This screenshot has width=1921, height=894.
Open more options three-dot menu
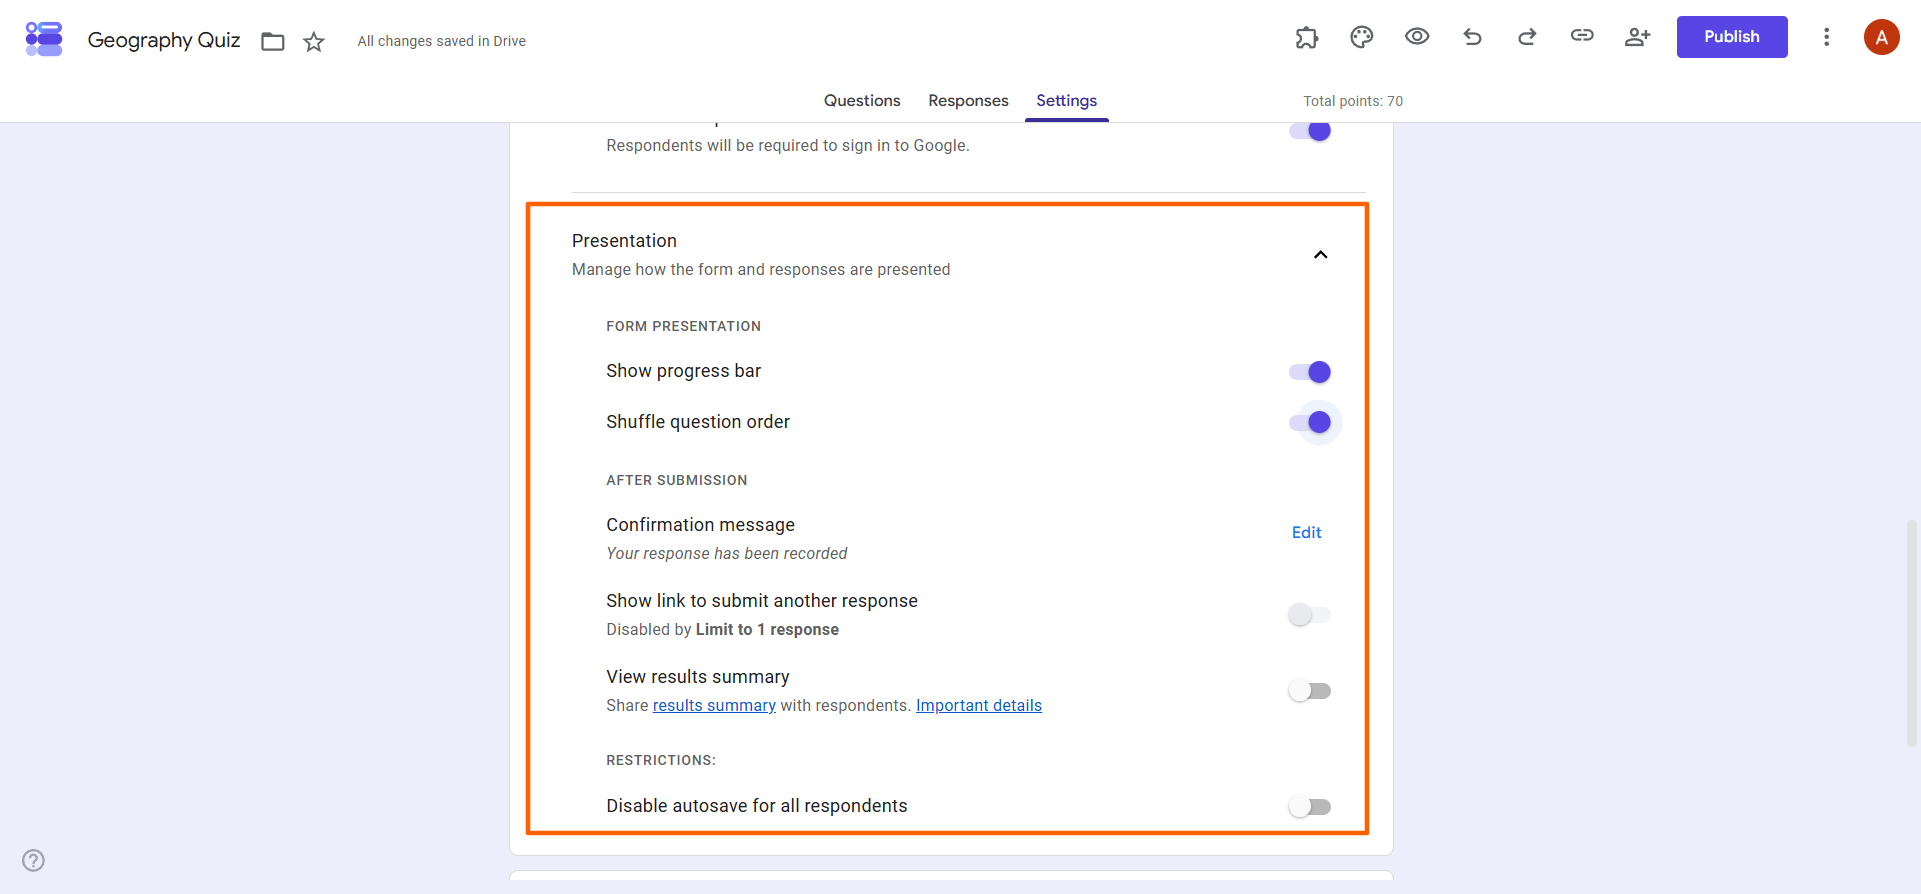click(1826, 37)
